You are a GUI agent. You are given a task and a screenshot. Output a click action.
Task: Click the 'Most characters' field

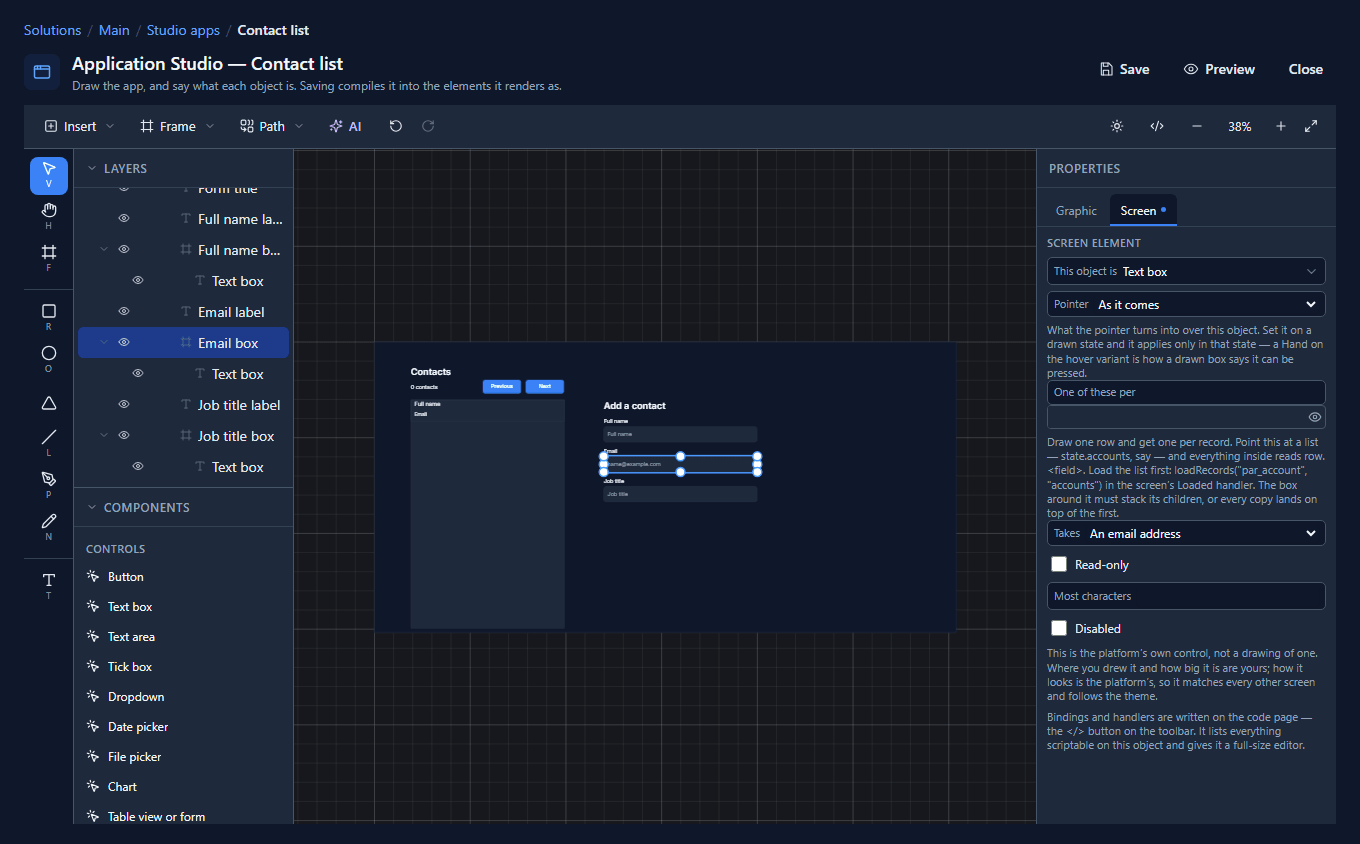[1186, 596]
